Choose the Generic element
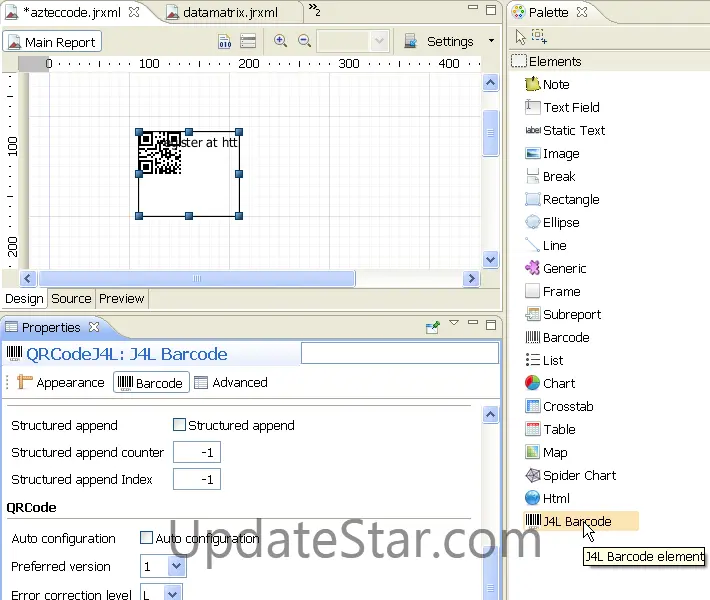 point(555,269)
